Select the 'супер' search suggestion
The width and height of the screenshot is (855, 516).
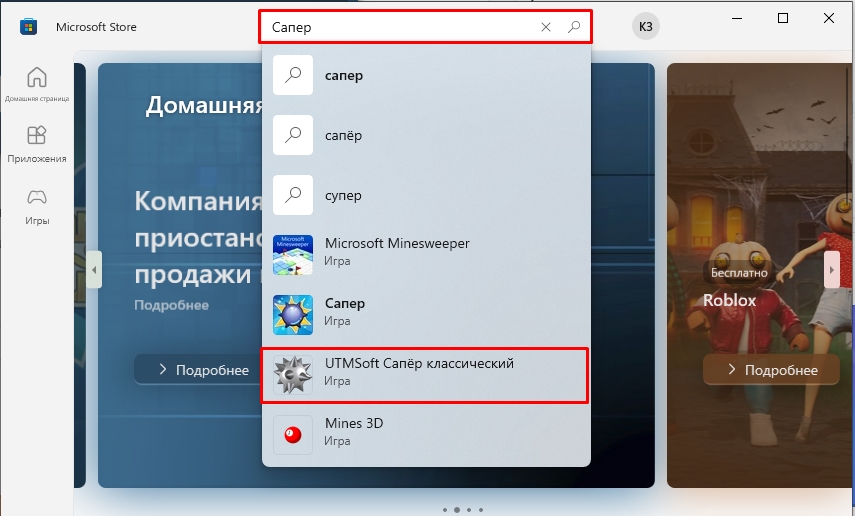[426, 195]
